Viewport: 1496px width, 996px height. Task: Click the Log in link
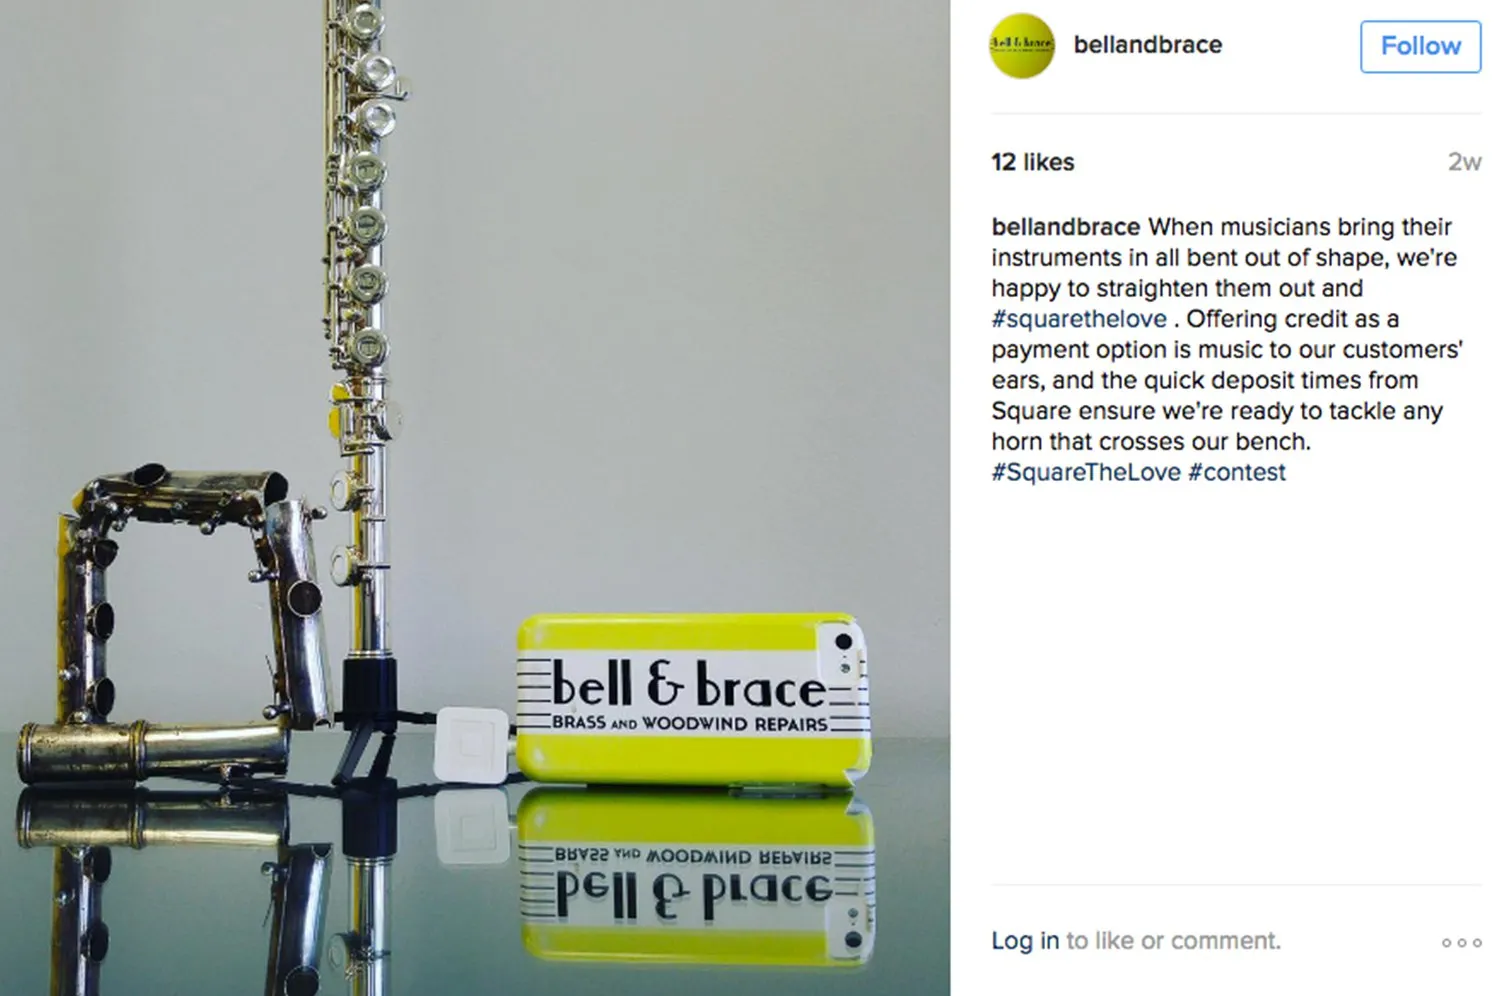click(1024, 941)
